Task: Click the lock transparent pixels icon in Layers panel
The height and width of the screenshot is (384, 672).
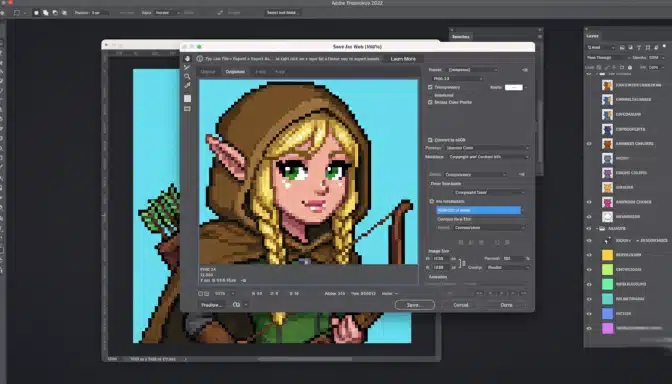Action: click(599, 67)
